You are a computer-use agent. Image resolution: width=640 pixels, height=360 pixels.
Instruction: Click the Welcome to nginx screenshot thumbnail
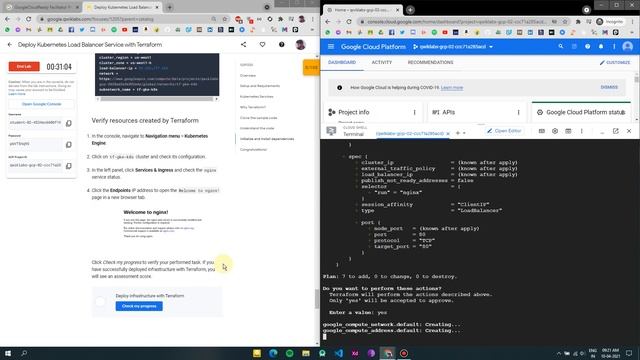(163, 224)
